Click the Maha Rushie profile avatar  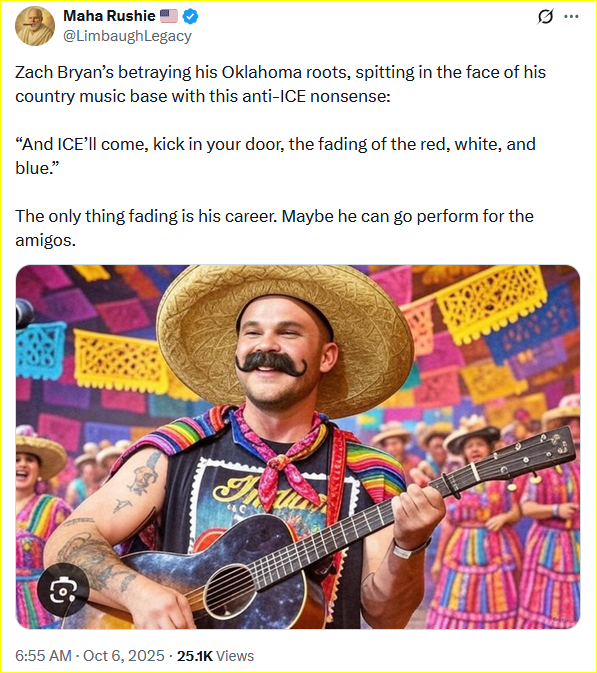pyautogui.click(x=35, y=26)
